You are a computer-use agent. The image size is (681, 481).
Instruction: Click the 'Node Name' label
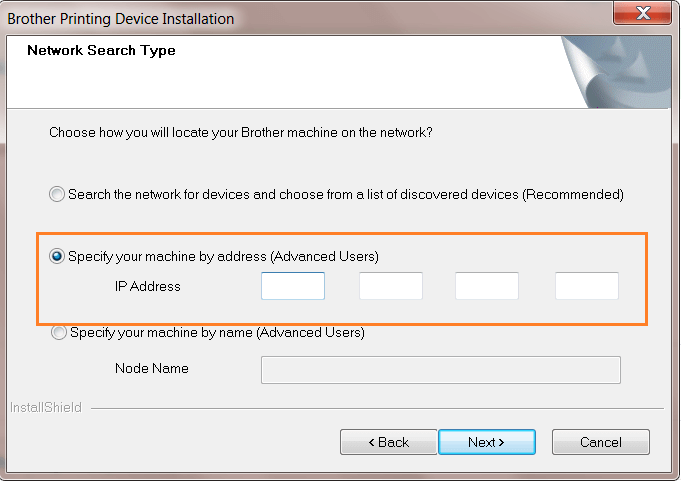coord(152,368)
